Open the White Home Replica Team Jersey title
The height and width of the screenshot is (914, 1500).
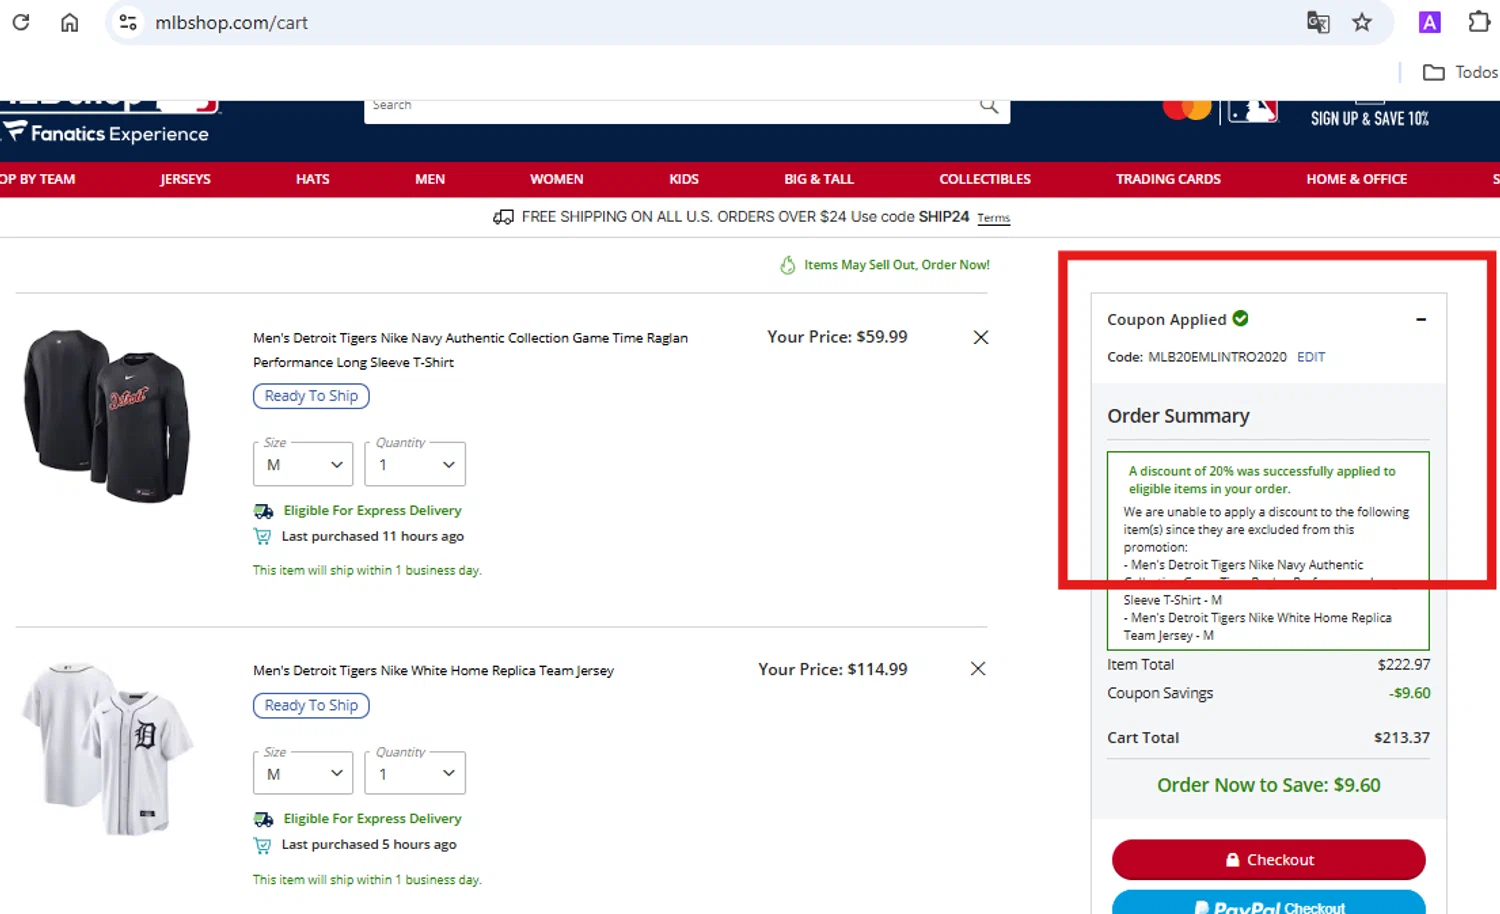(x=433, y=671)
